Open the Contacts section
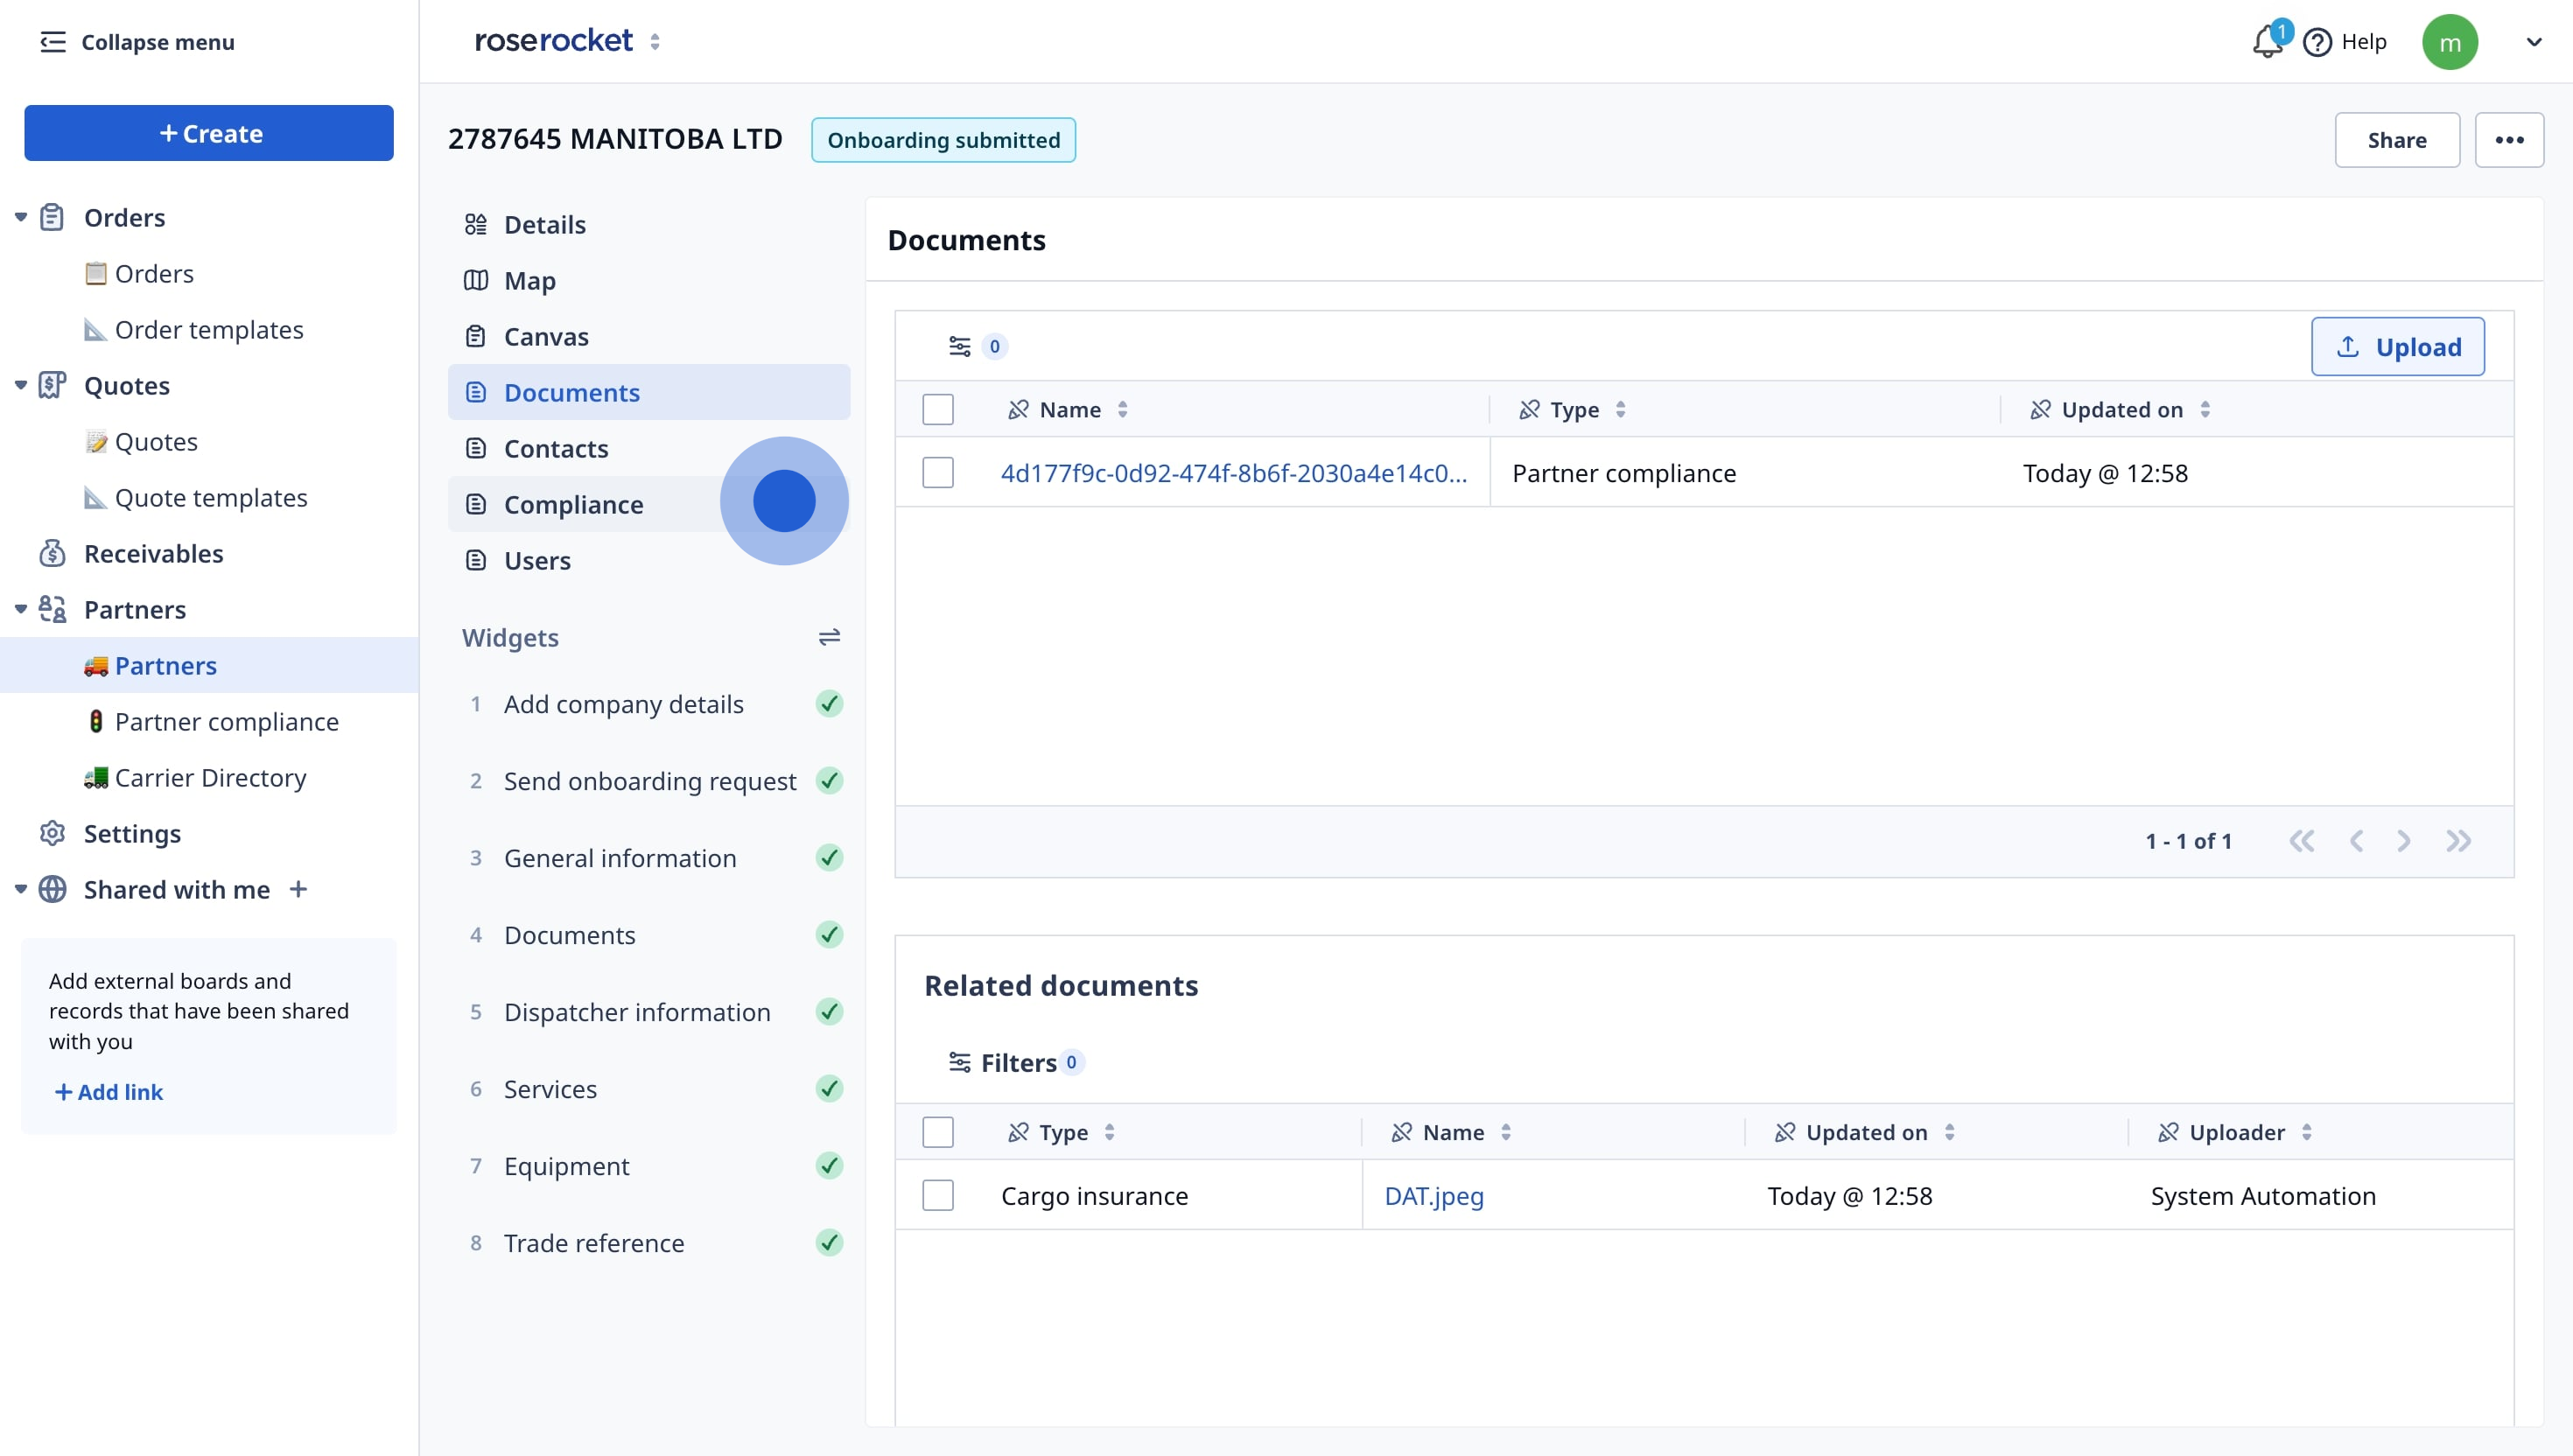The height and width of the screenshot is (1456, 2573). click(556, 449)
